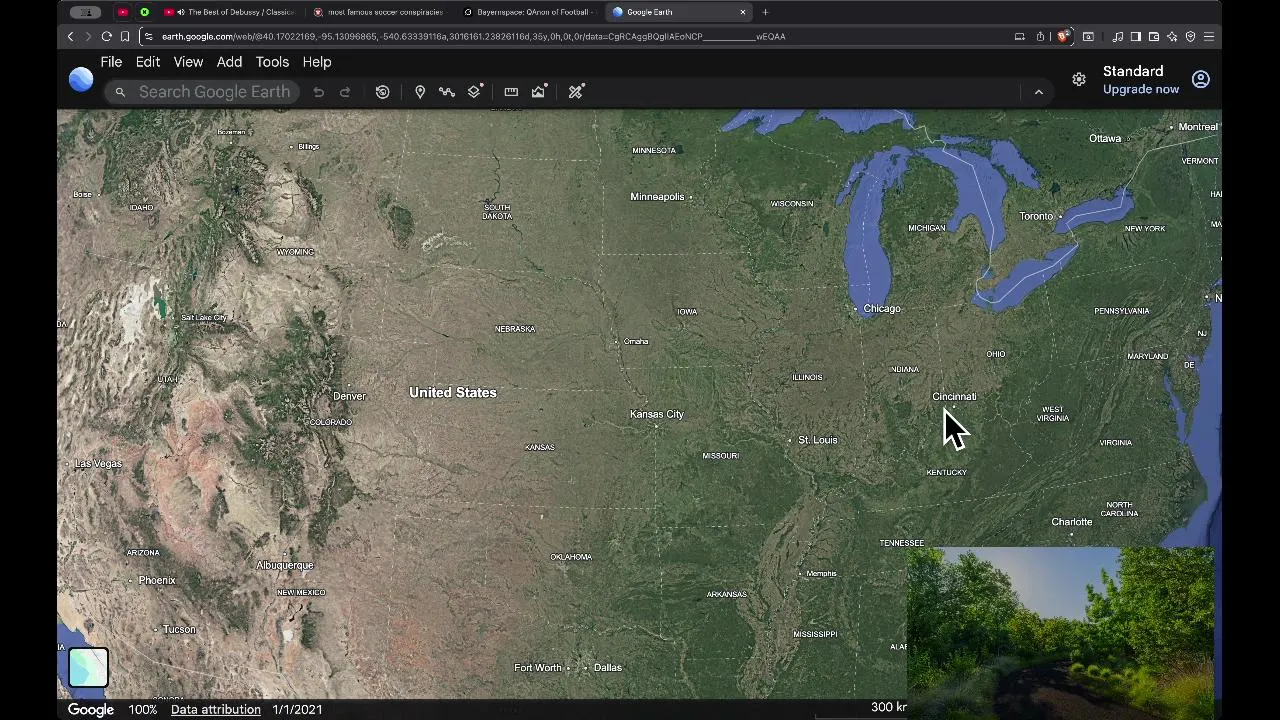Open the image overlay tool

539,92
